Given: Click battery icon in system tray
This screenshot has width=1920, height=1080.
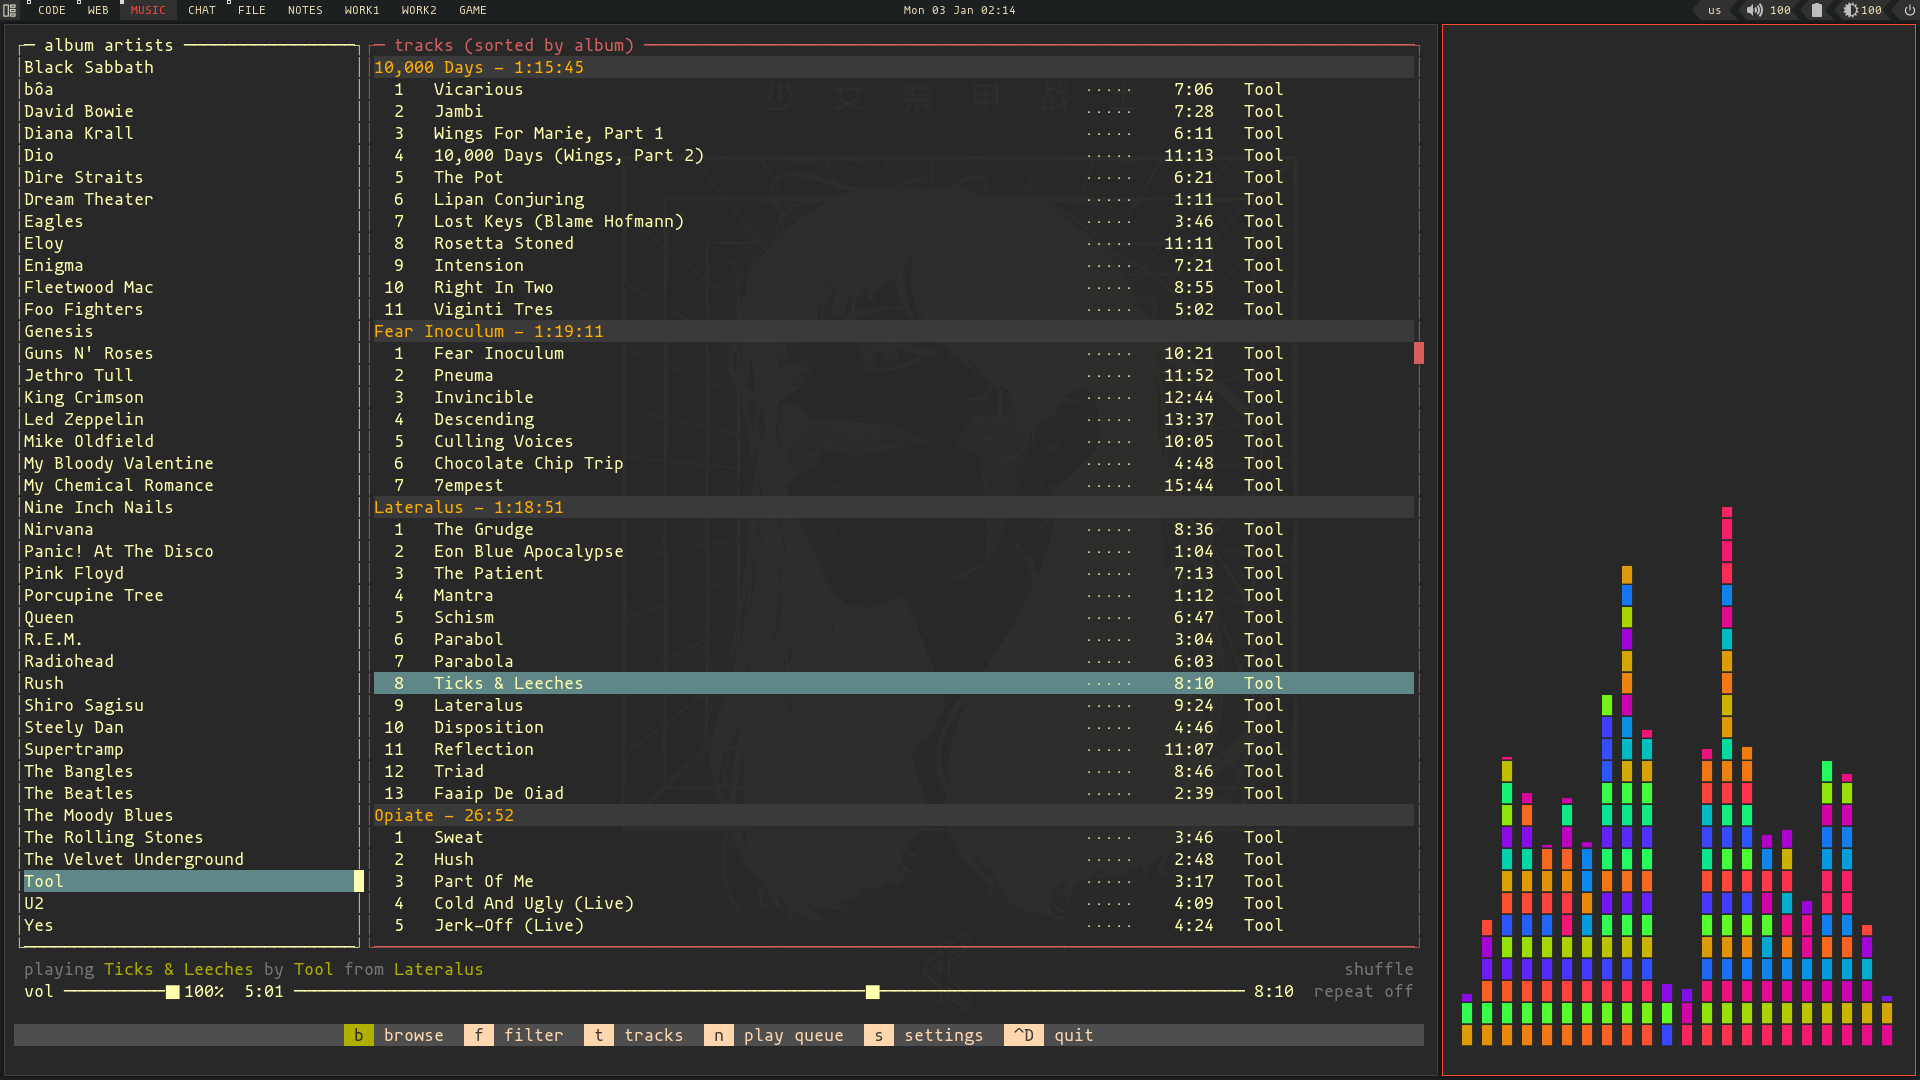Looking at the screenshot, I should pos(1817,11).
